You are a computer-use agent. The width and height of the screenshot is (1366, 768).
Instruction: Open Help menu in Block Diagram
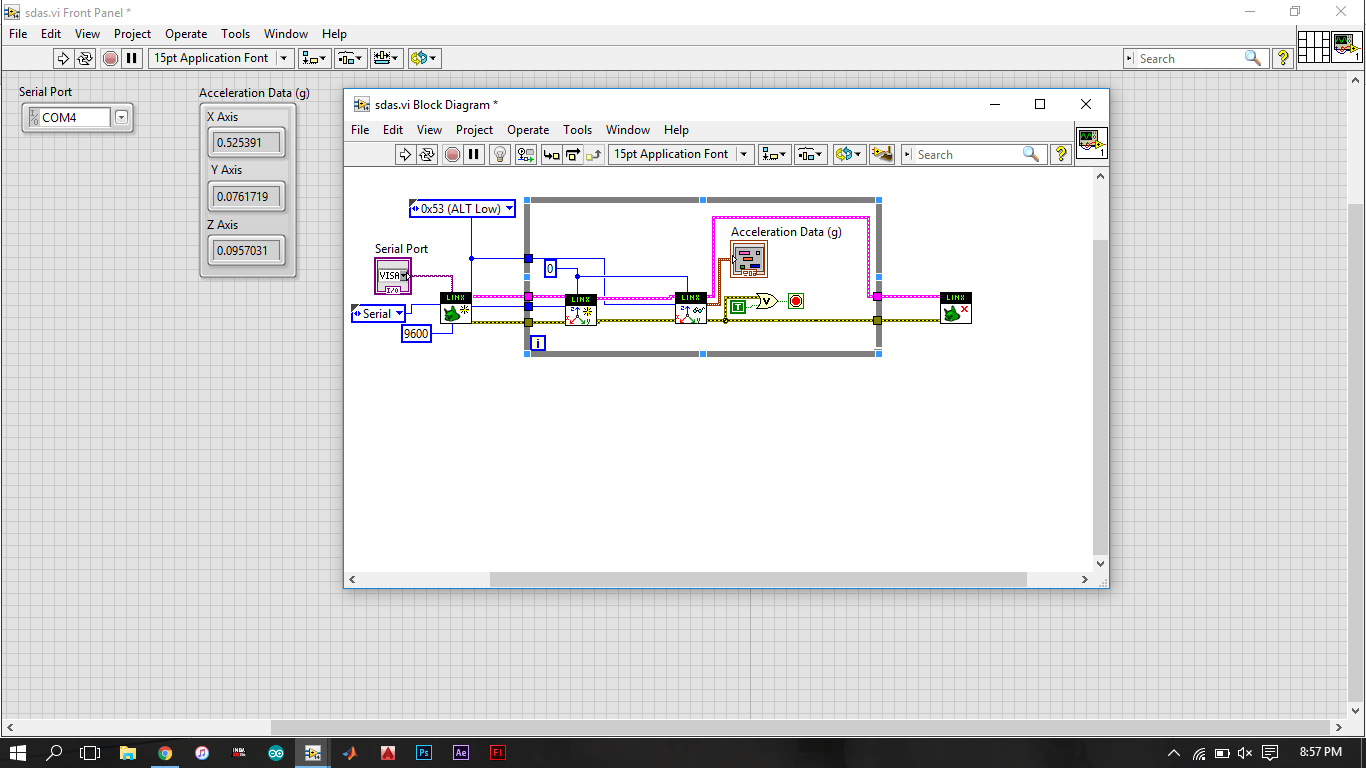676,130
